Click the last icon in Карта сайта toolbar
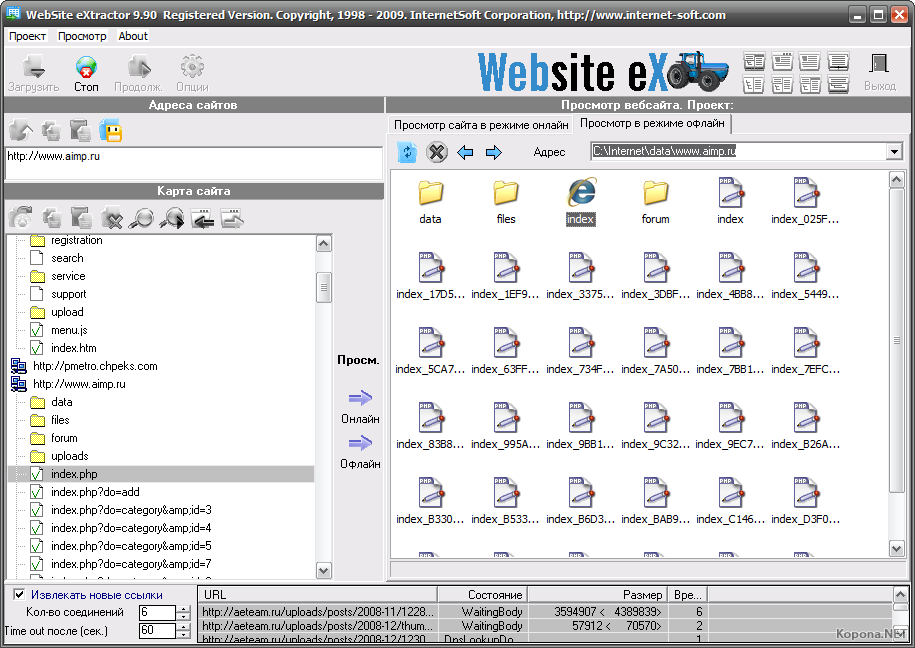Viewport: 915px width, 648px height. coord(232,218)
